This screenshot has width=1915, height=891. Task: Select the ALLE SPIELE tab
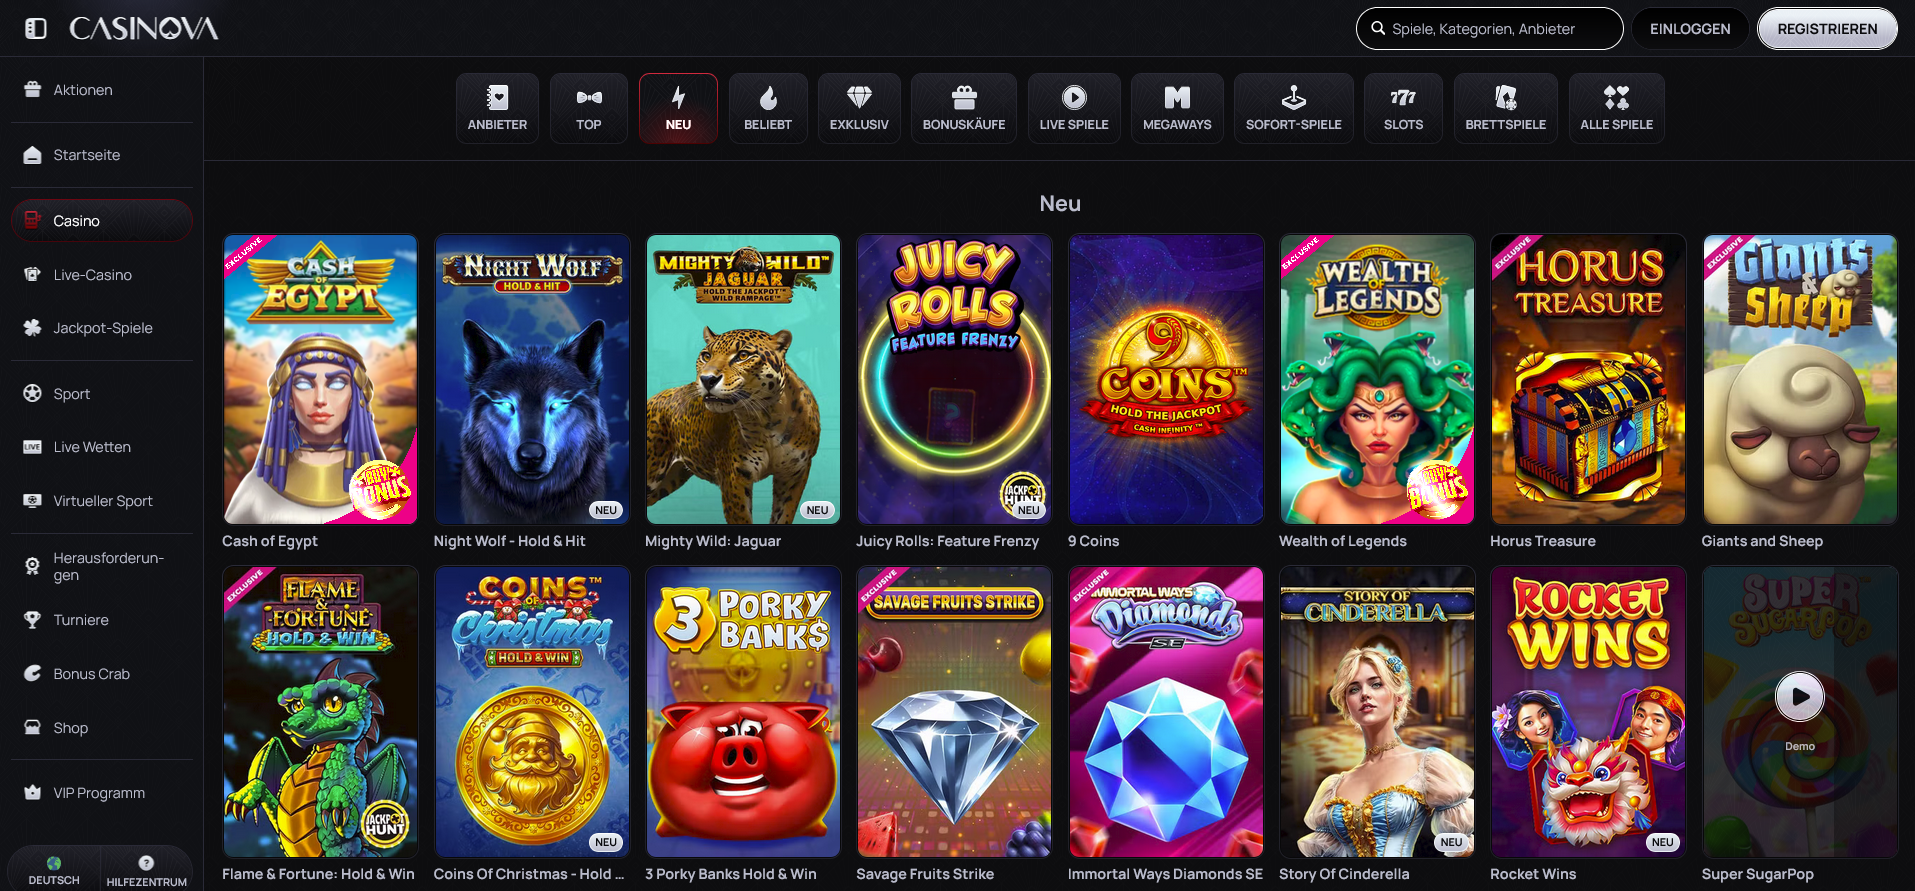[1617, 108]
